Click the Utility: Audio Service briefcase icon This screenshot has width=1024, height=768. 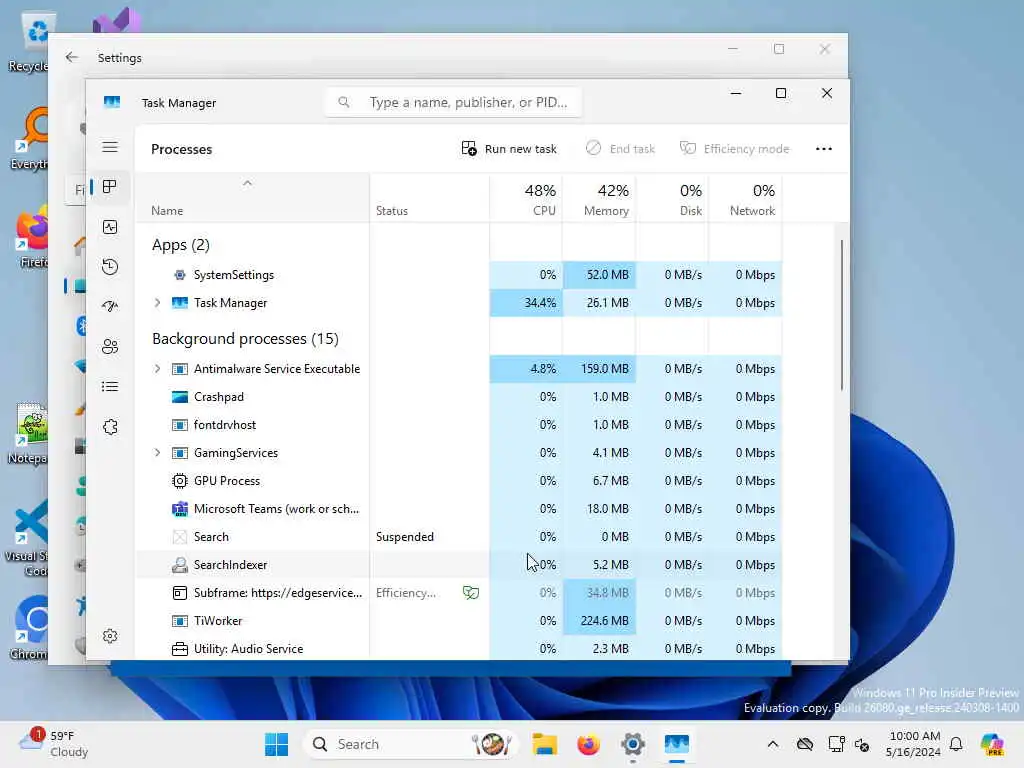tap(180, 648)
